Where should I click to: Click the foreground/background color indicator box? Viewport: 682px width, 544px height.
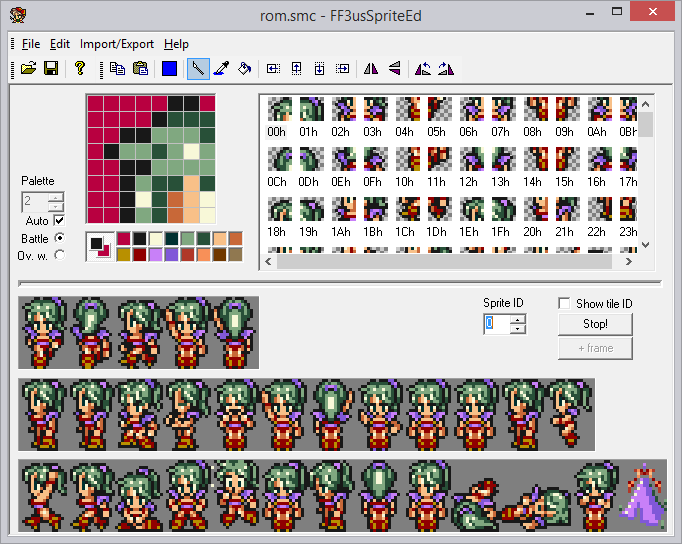coord(100,247)
